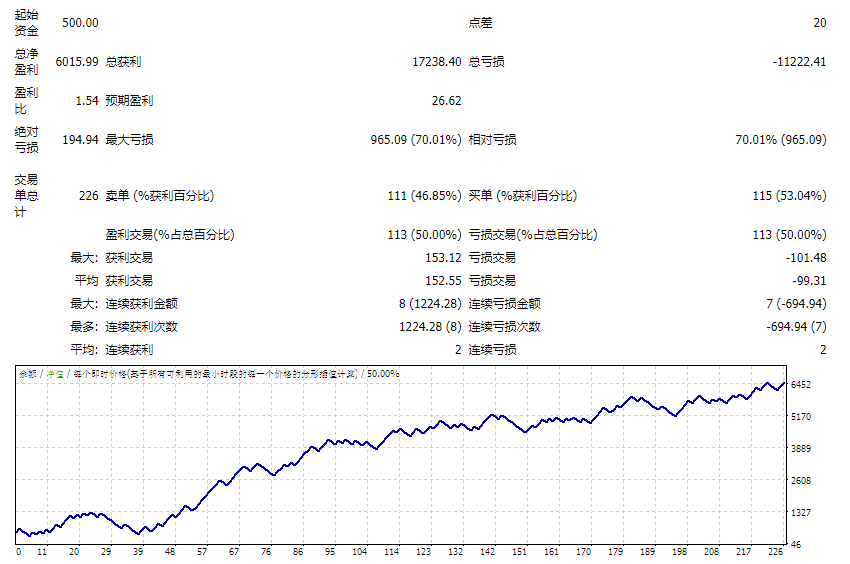Image resolution: width=850 pixels, height=564 pixels.
Task: Click the 总亏损 value -11222.41
Action: click(799, 61)
